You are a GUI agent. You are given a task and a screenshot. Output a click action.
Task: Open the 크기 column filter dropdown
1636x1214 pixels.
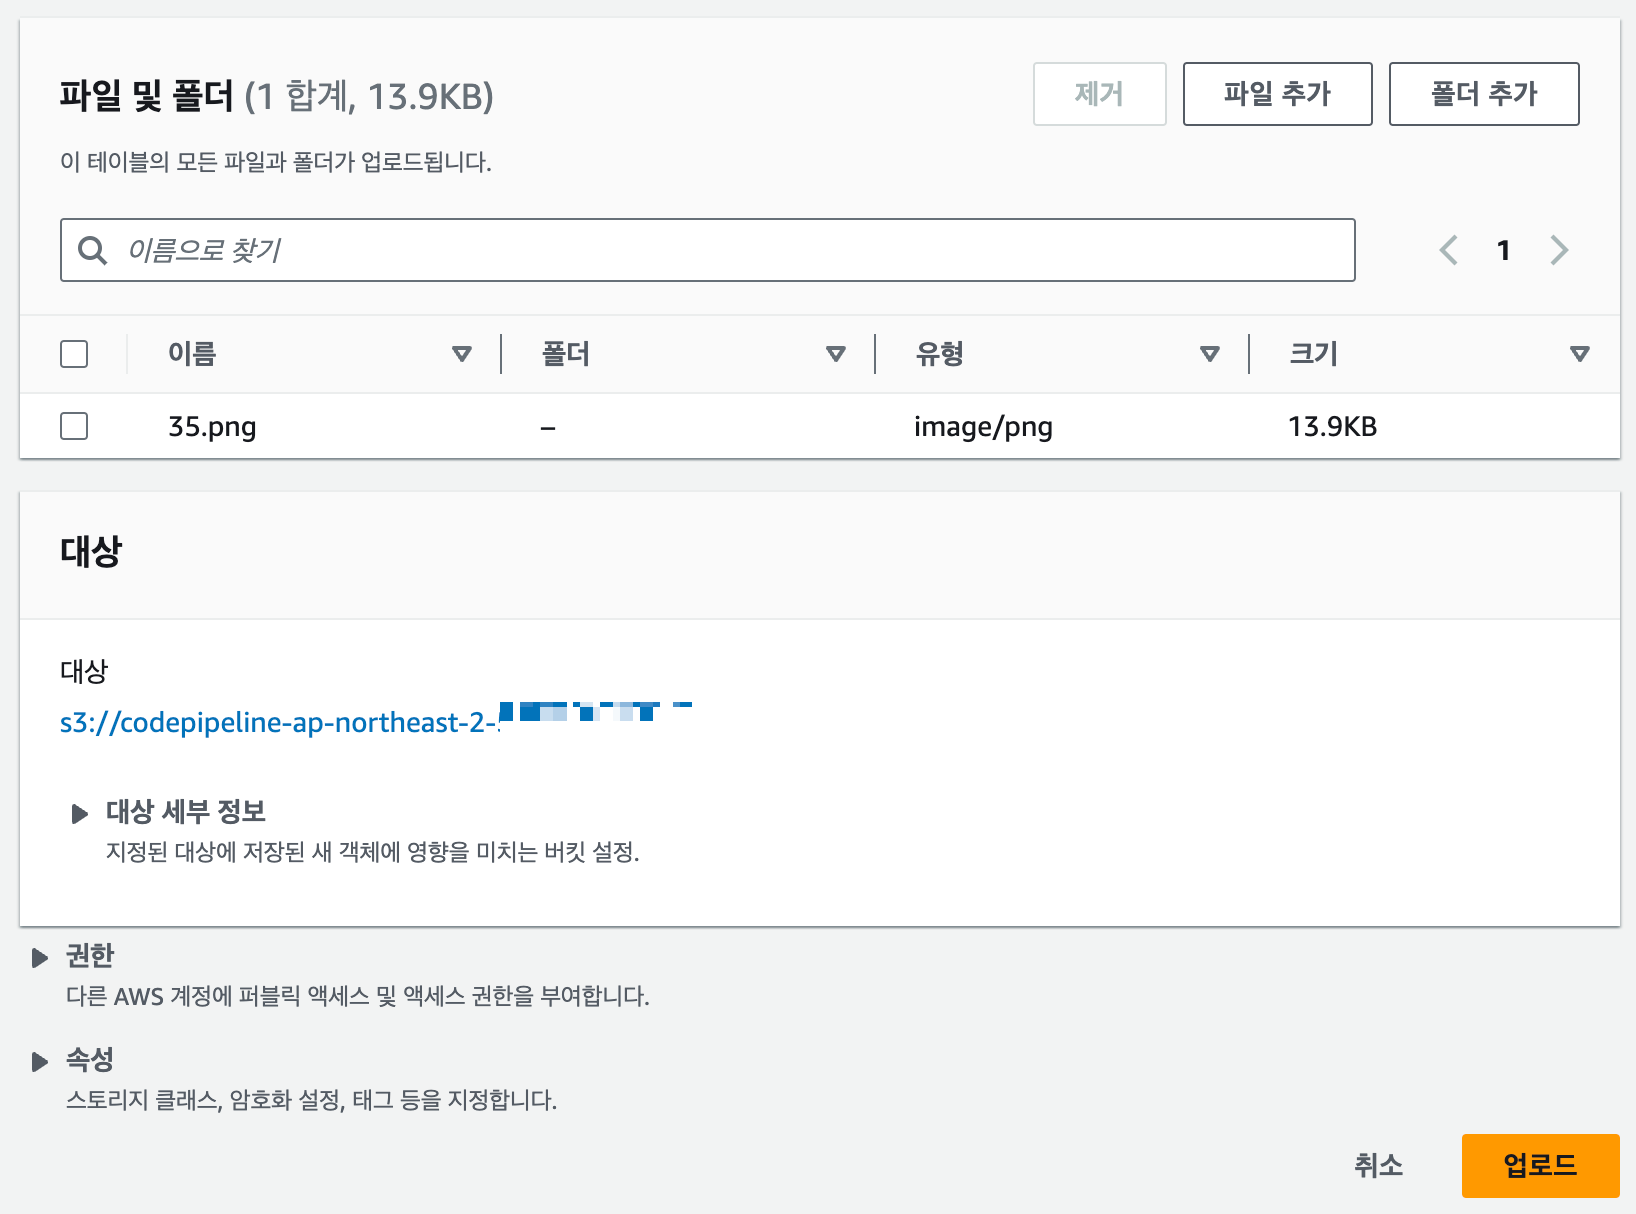coord(1579,353)
